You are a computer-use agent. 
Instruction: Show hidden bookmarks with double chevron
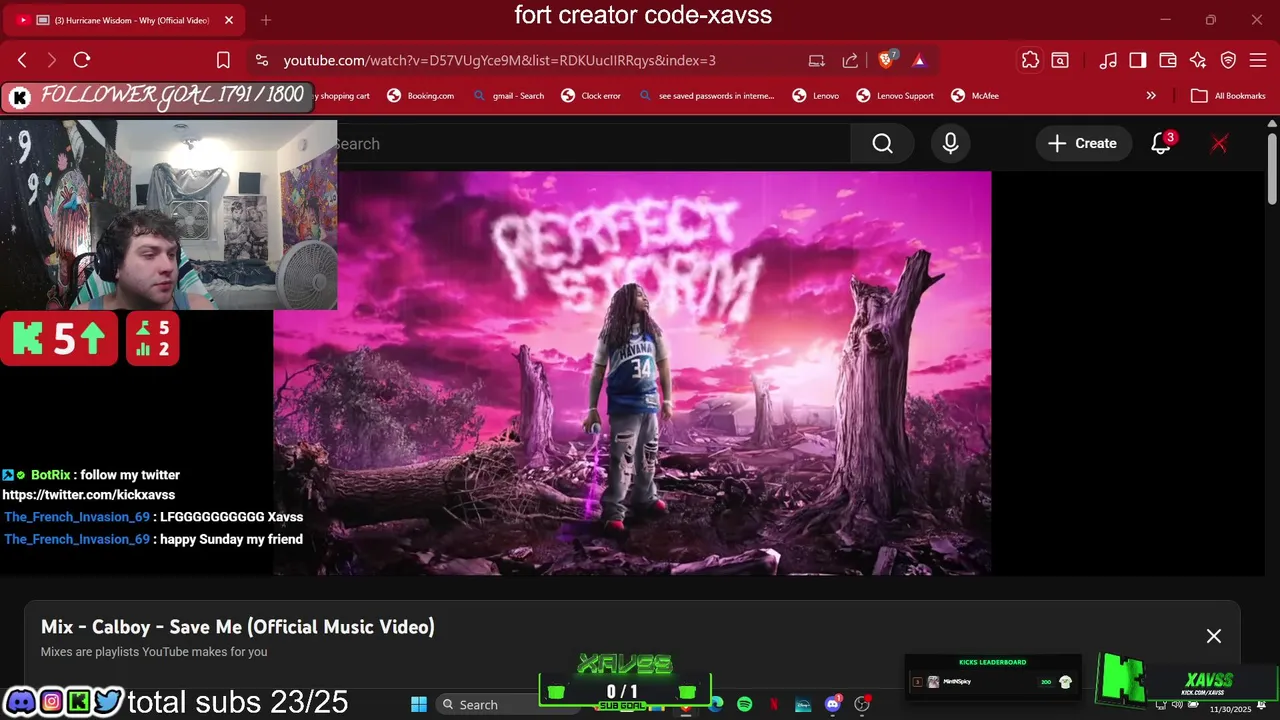click(1151, 96)
